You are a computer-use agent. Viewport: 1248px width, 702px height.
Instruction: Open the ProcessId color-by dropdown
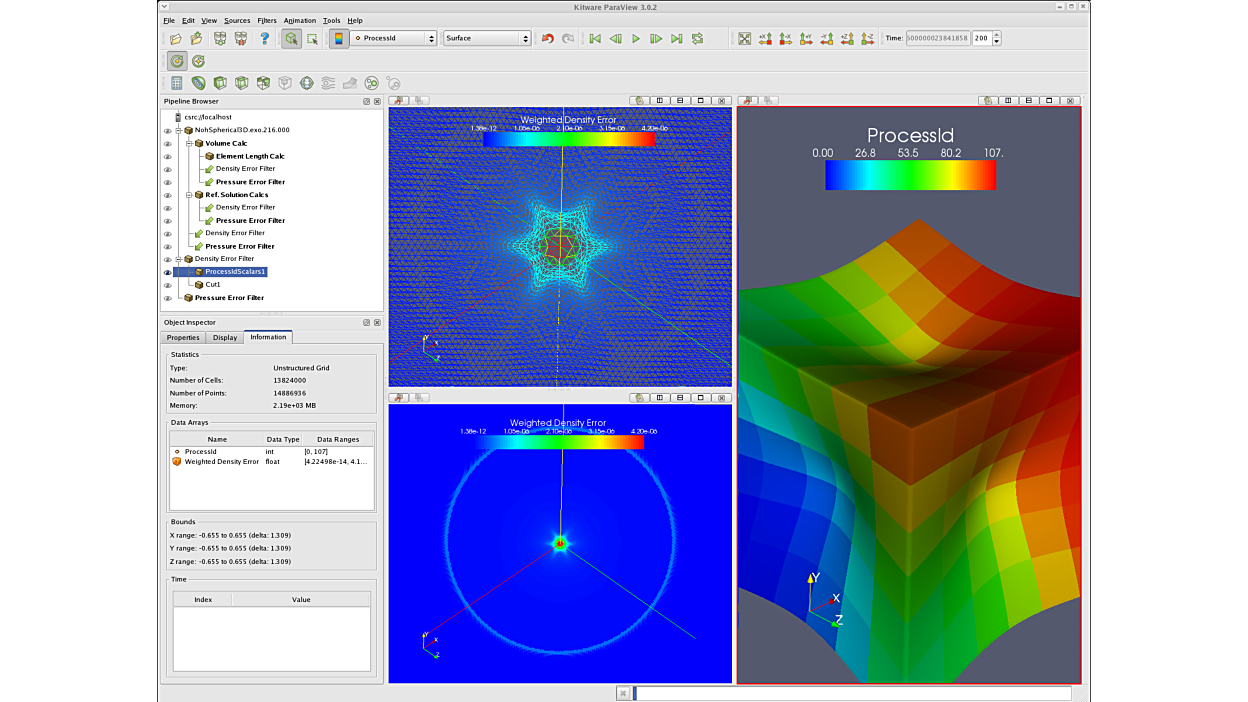393,38
